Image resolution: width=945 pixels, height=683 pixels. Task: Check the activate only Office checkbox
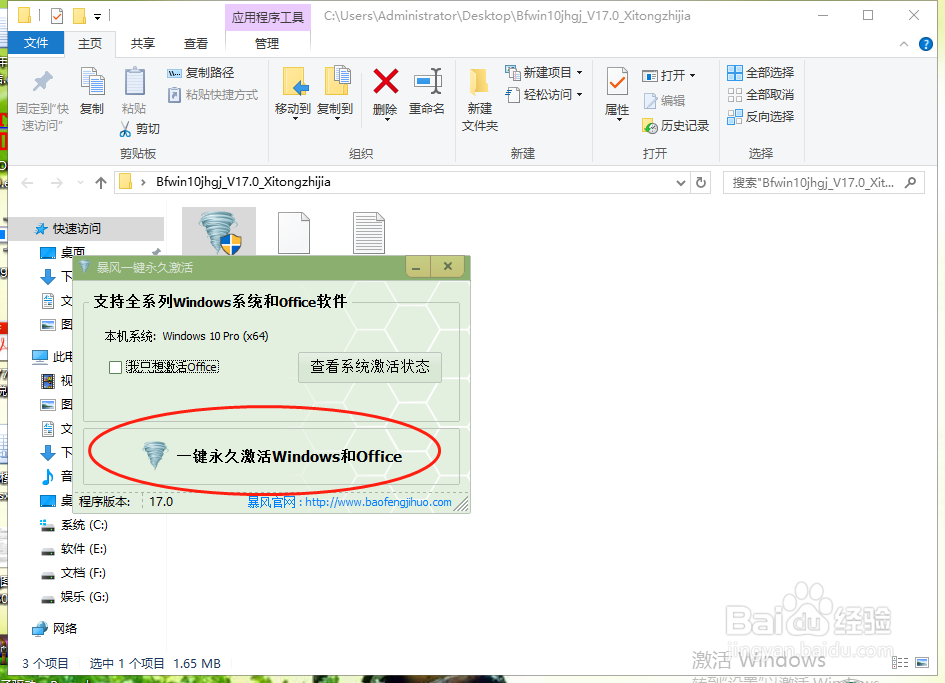pyautogui.click(x=116, y=367)
